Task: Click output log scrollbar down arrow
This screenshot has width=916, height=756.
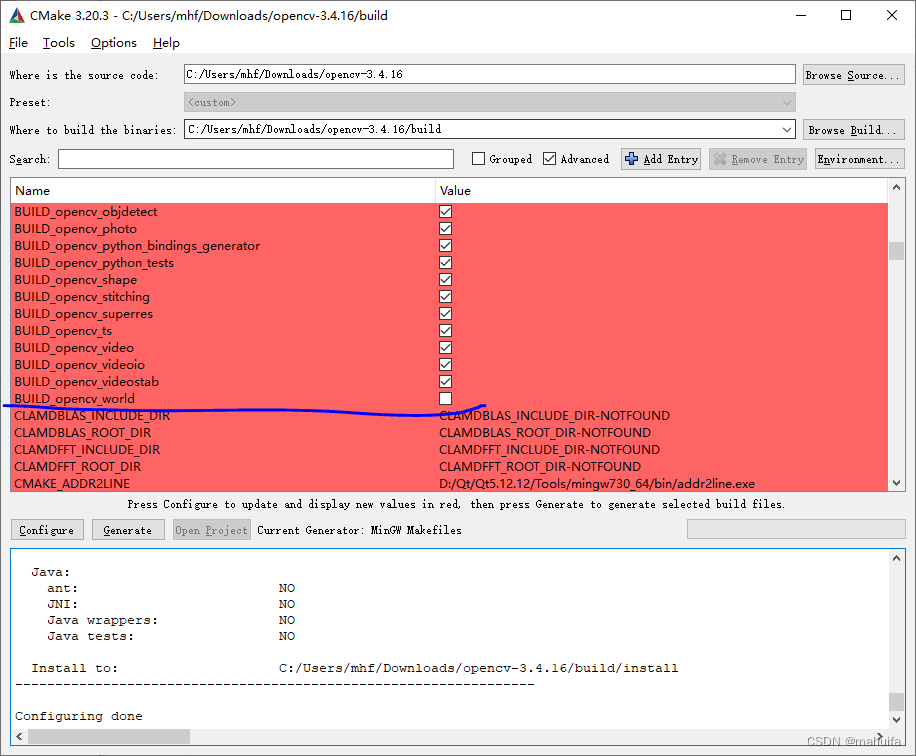Action: tap(896, 720)
